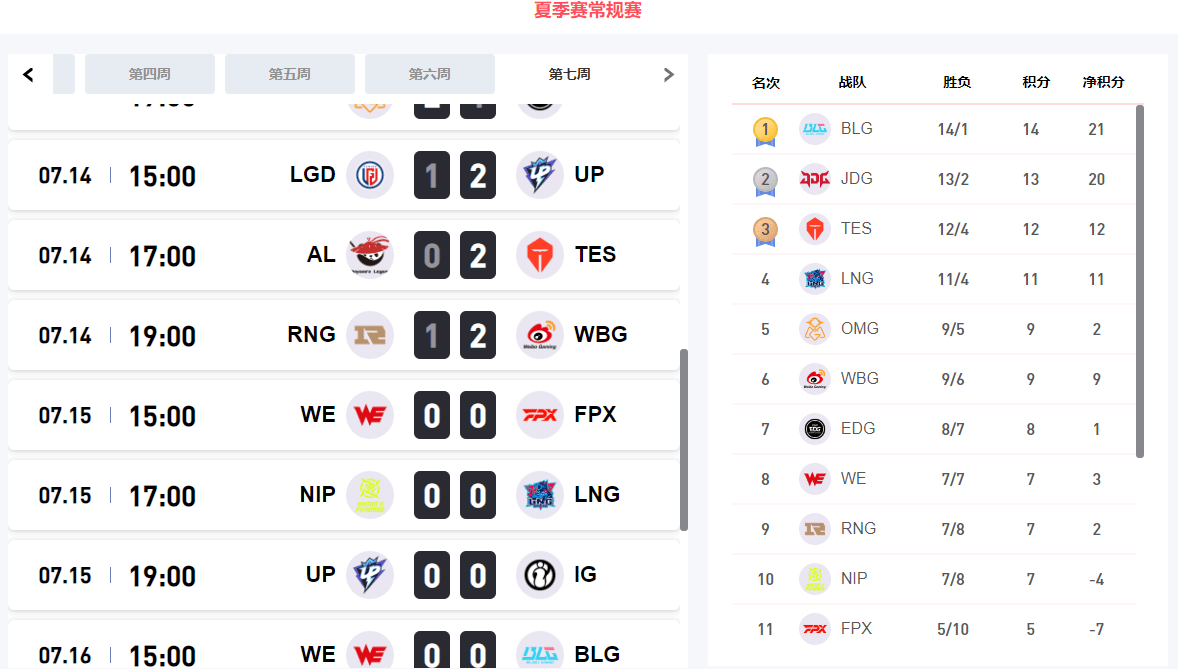Screen dimensions: 1178x669
Task: Switch to the 第五周 tab
Action: [290, 74]
